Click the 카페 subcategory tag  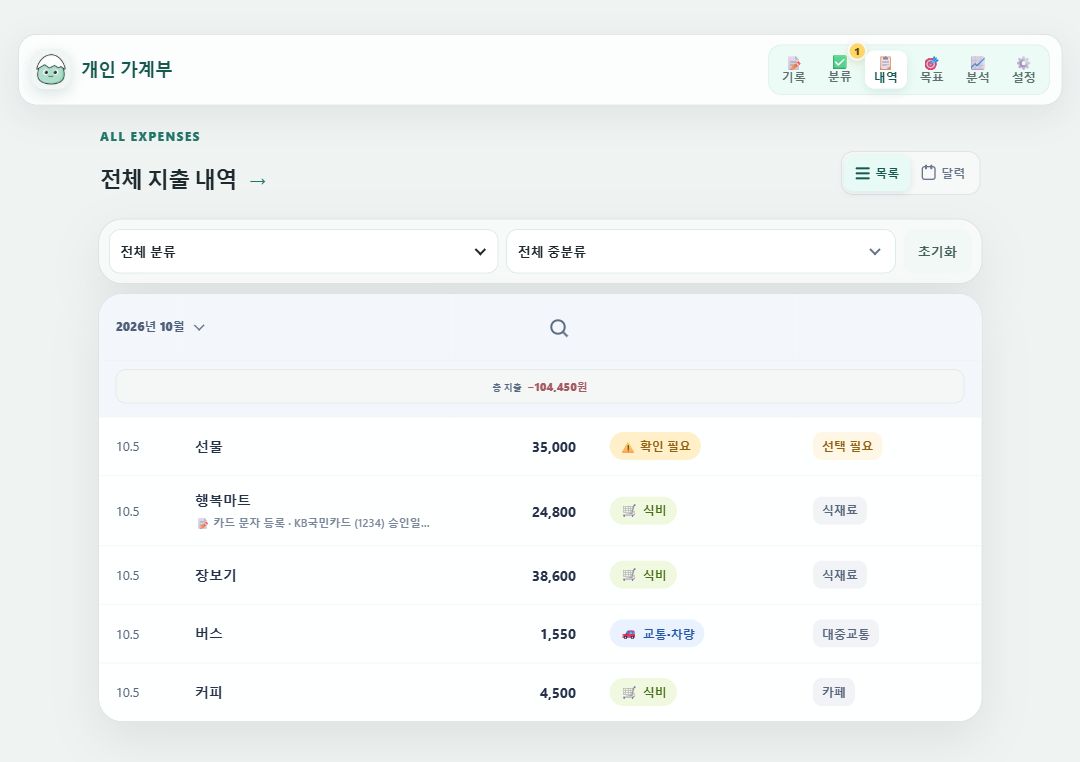[834, 692]
